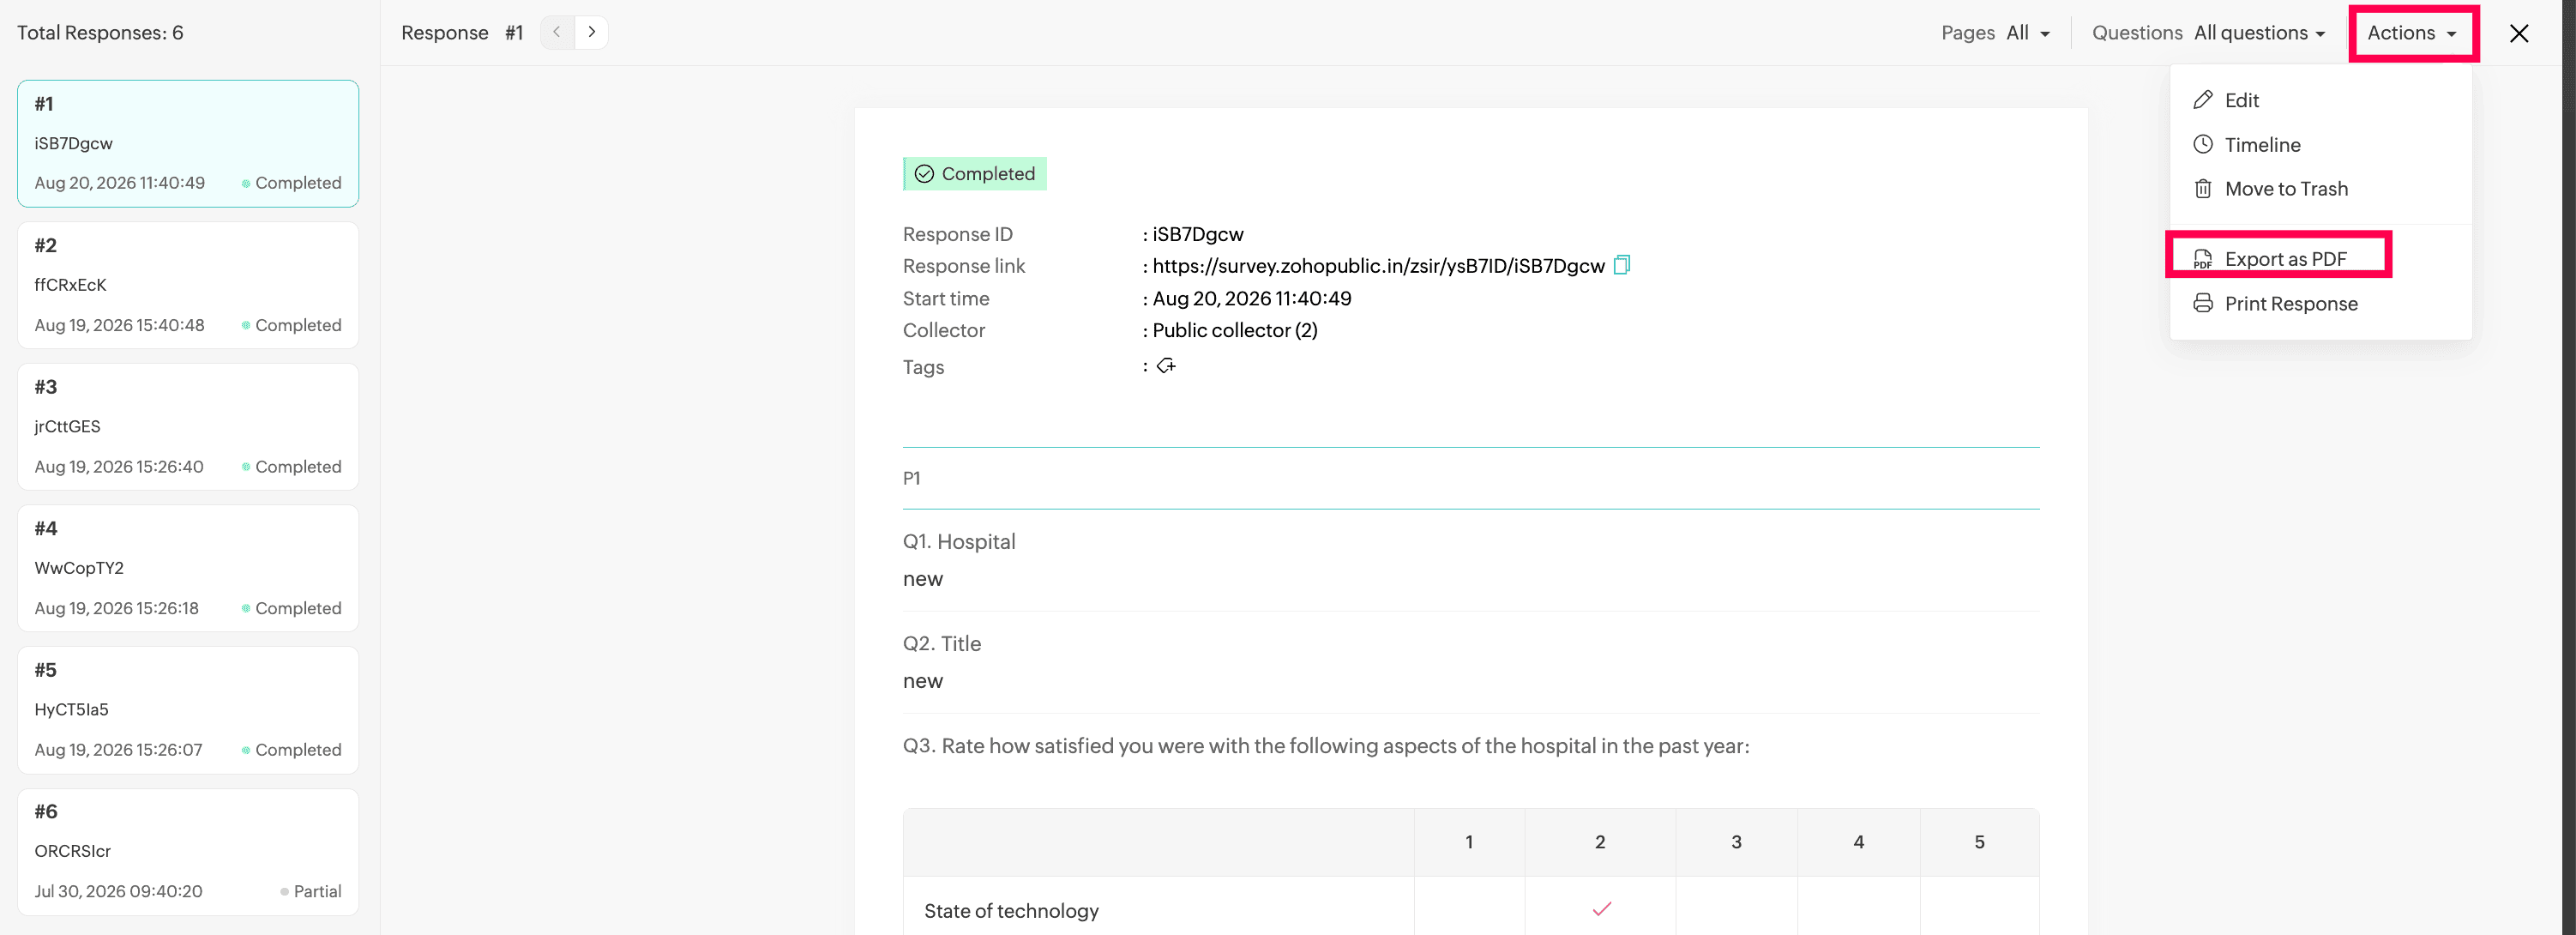2576x935 pixels.
Task: Go to next response arrow
Action: pyautogui.click(x=592, y=32)
